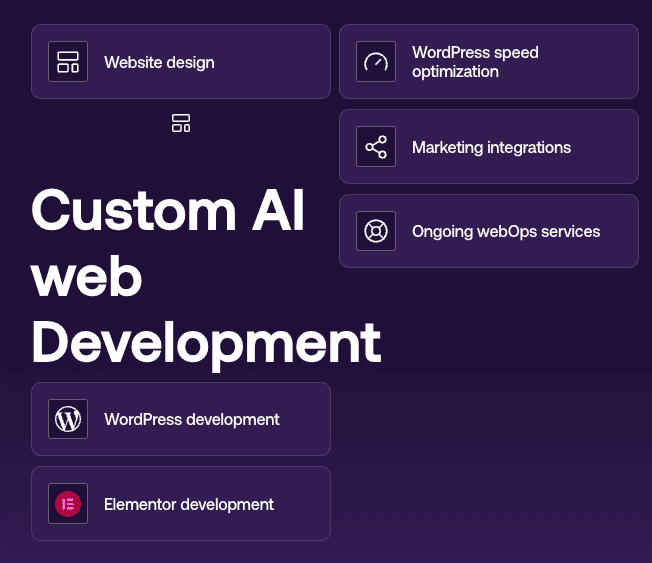652x563 pixels.
Task: Click the standalone layout icon below Website design
Action: click(181, 123)
